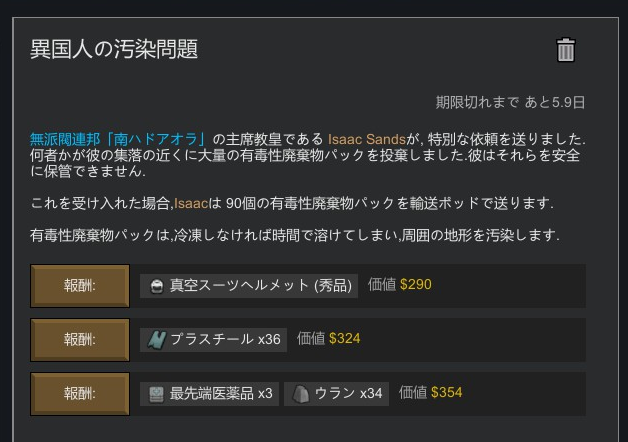
Task: Click the glitterworld medicine icon
Action: click(x=156, y=394)
